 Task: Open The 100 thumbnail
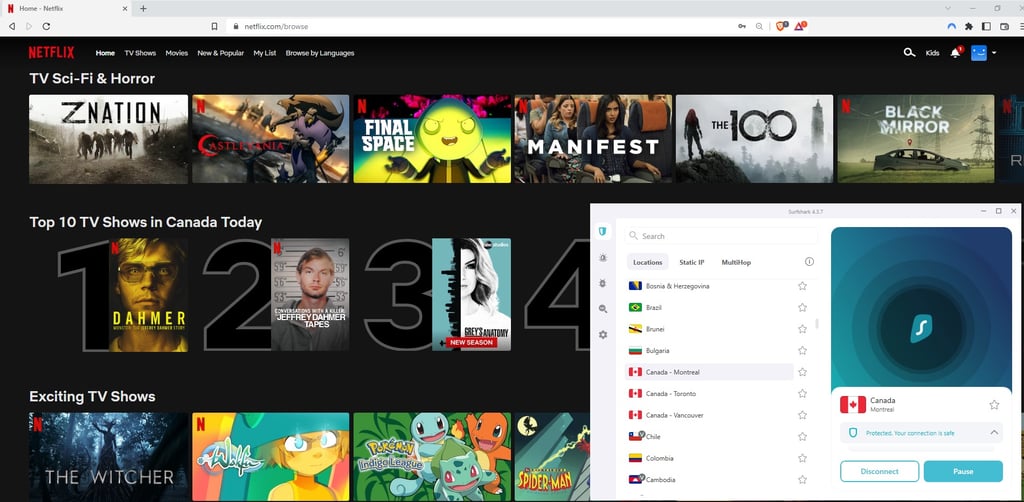click(754, 139)
